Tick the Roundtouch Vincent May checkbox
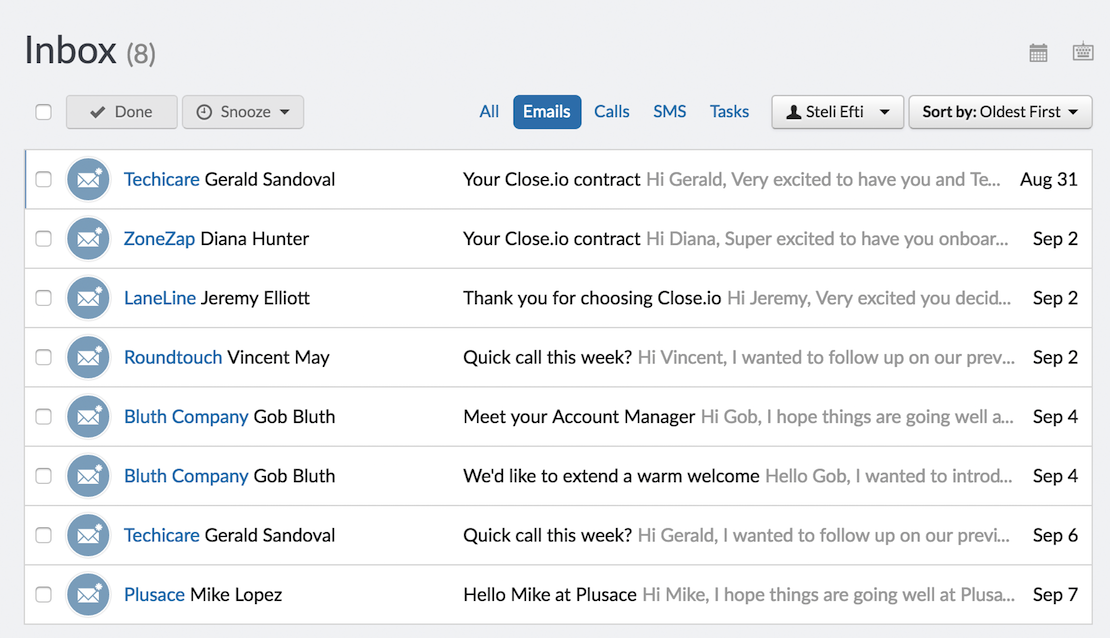This screenshot has height=638, width=1110. coord(43,358)
